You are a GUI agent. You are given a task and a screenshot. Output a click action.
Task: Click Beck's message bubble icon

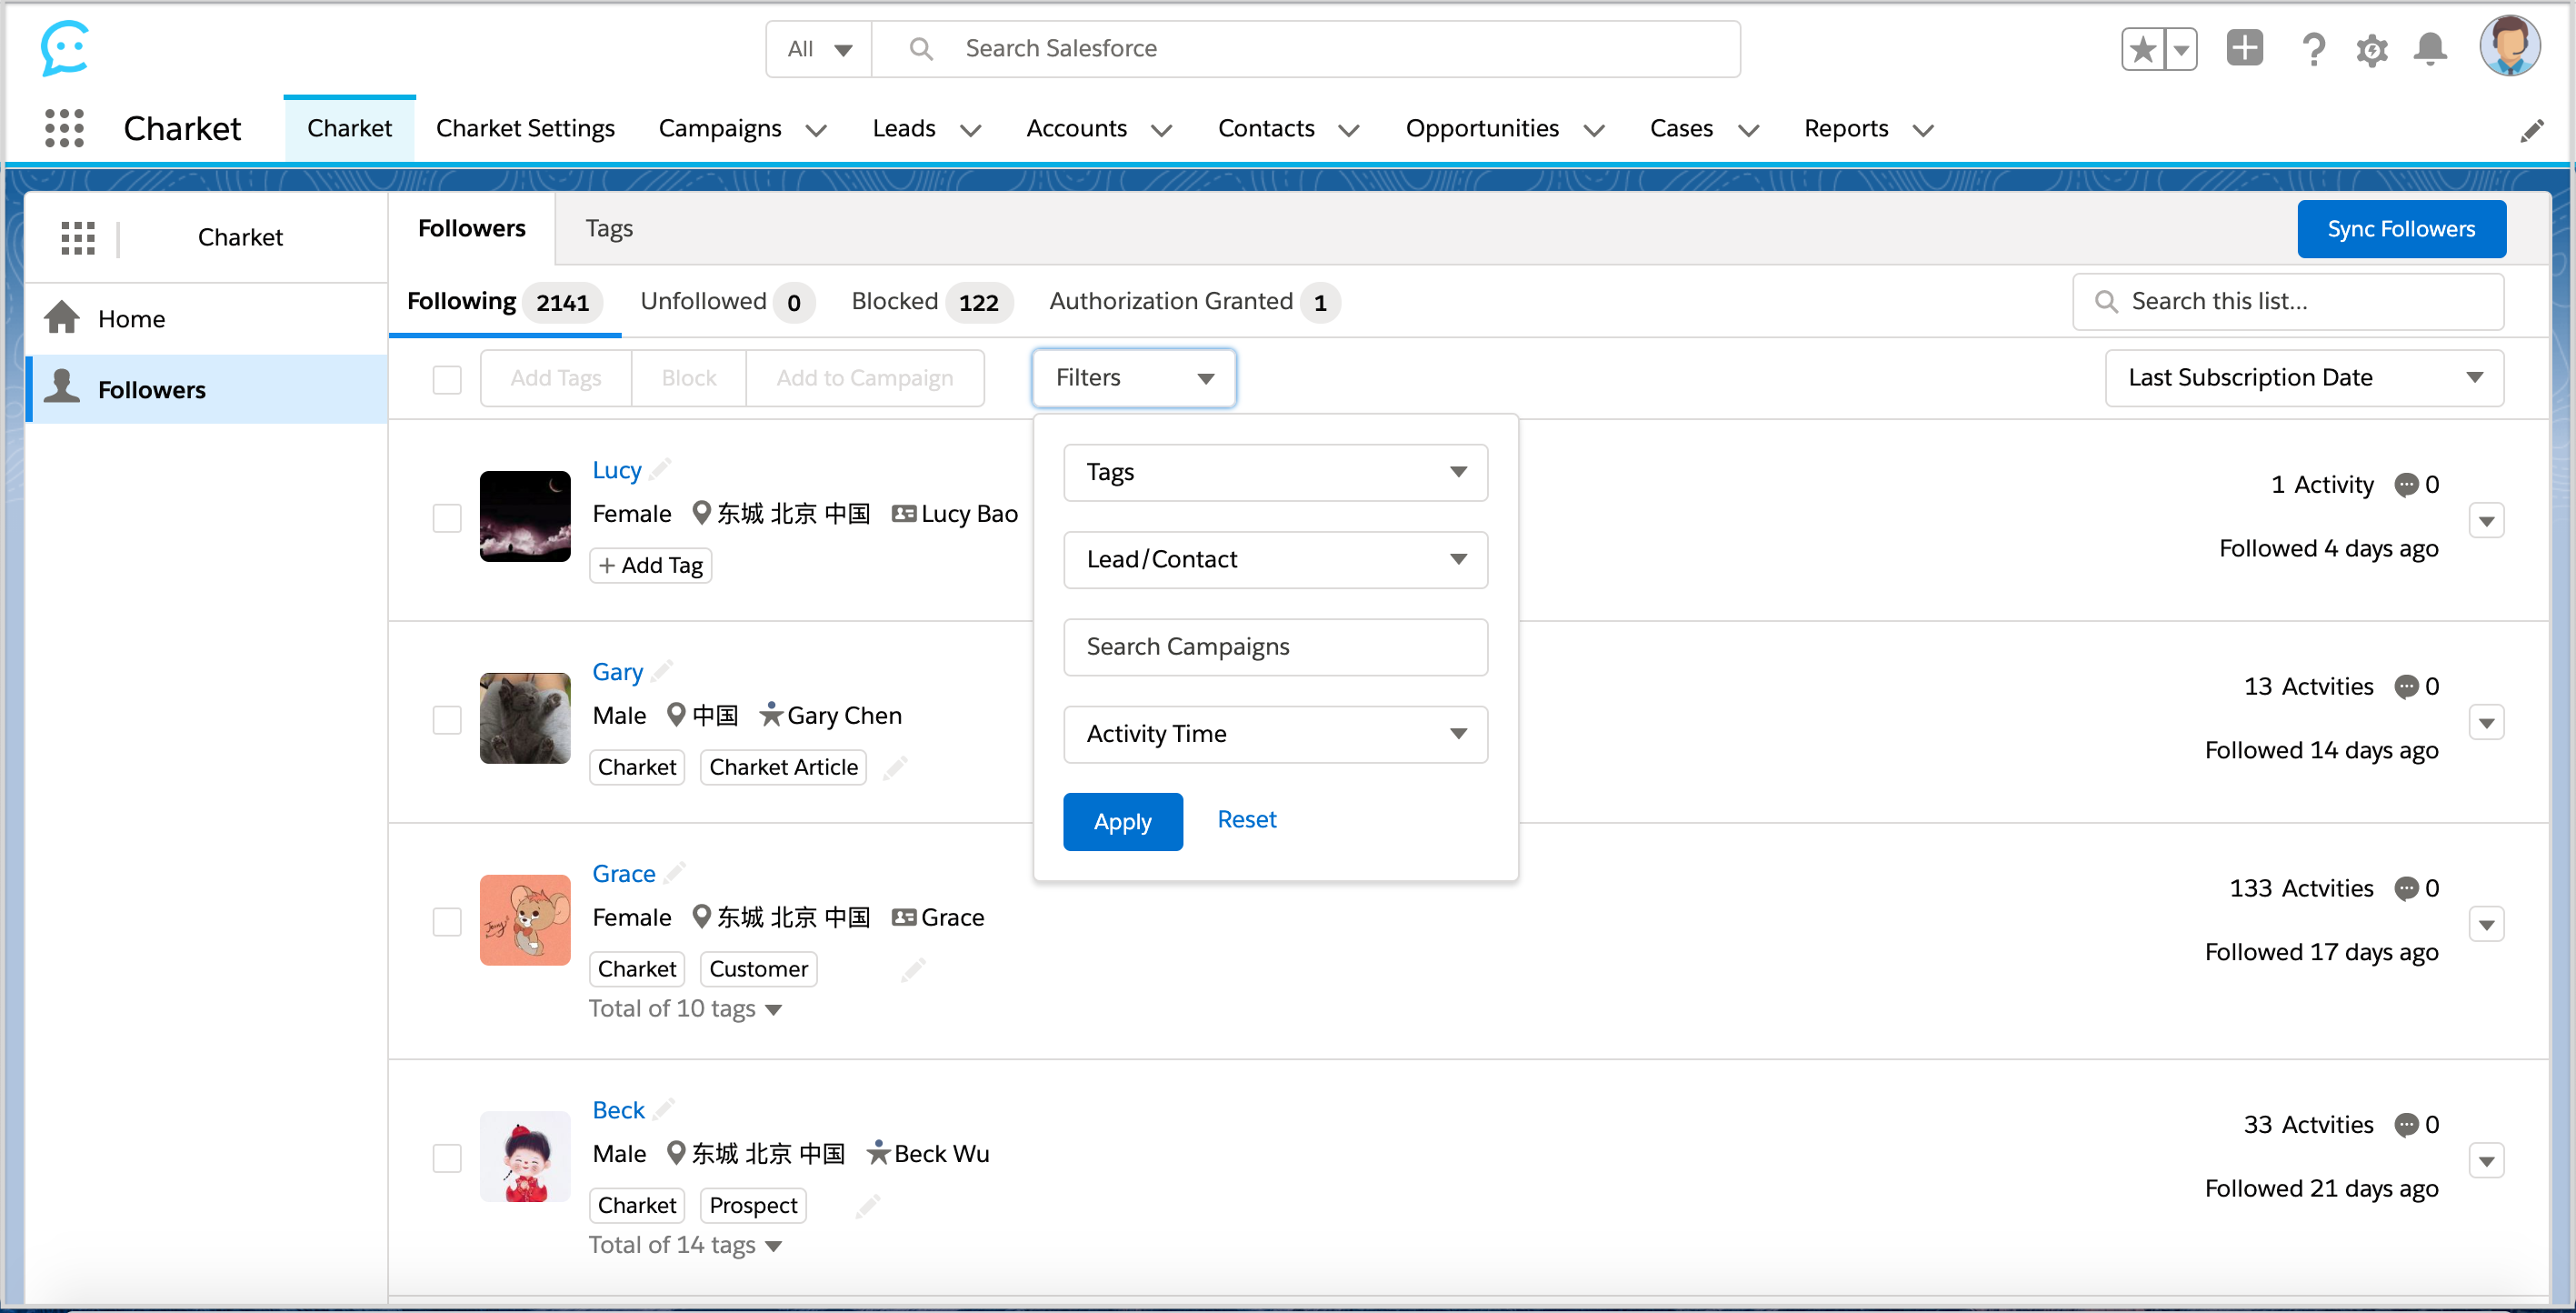pyautogui.click(x=2406, y=1125)
